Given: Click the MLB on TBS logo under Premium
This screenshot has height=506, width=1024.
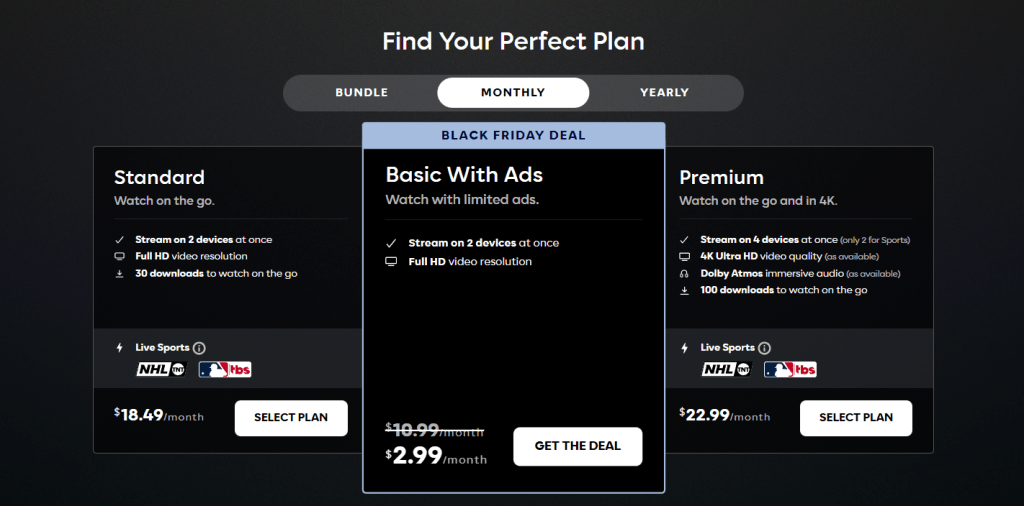Looking at the screenshot, I should pyautogui.click(x=790, y=370).
